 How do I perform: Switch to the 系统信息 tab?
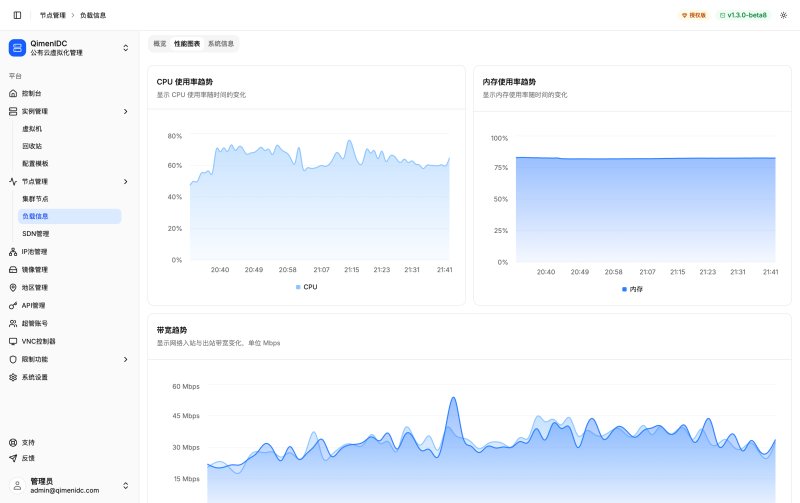click(x=221, y=44)
